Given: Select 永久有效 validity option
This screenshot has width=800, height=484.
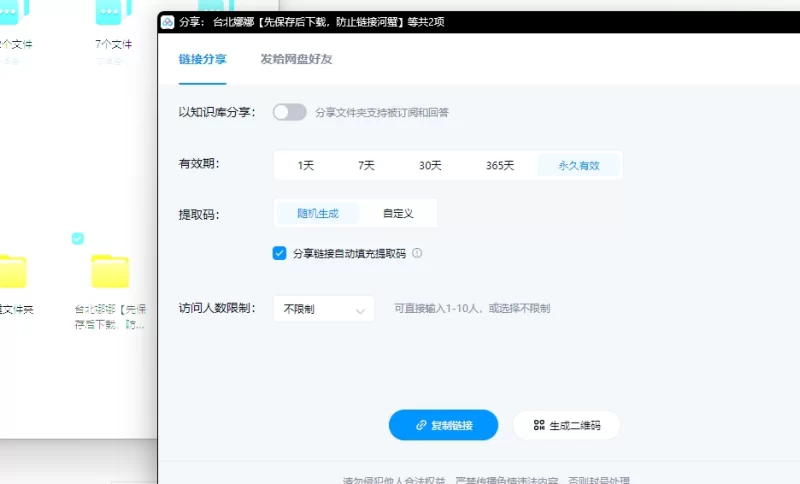Looking at the screenshot, I should (579, 165).
